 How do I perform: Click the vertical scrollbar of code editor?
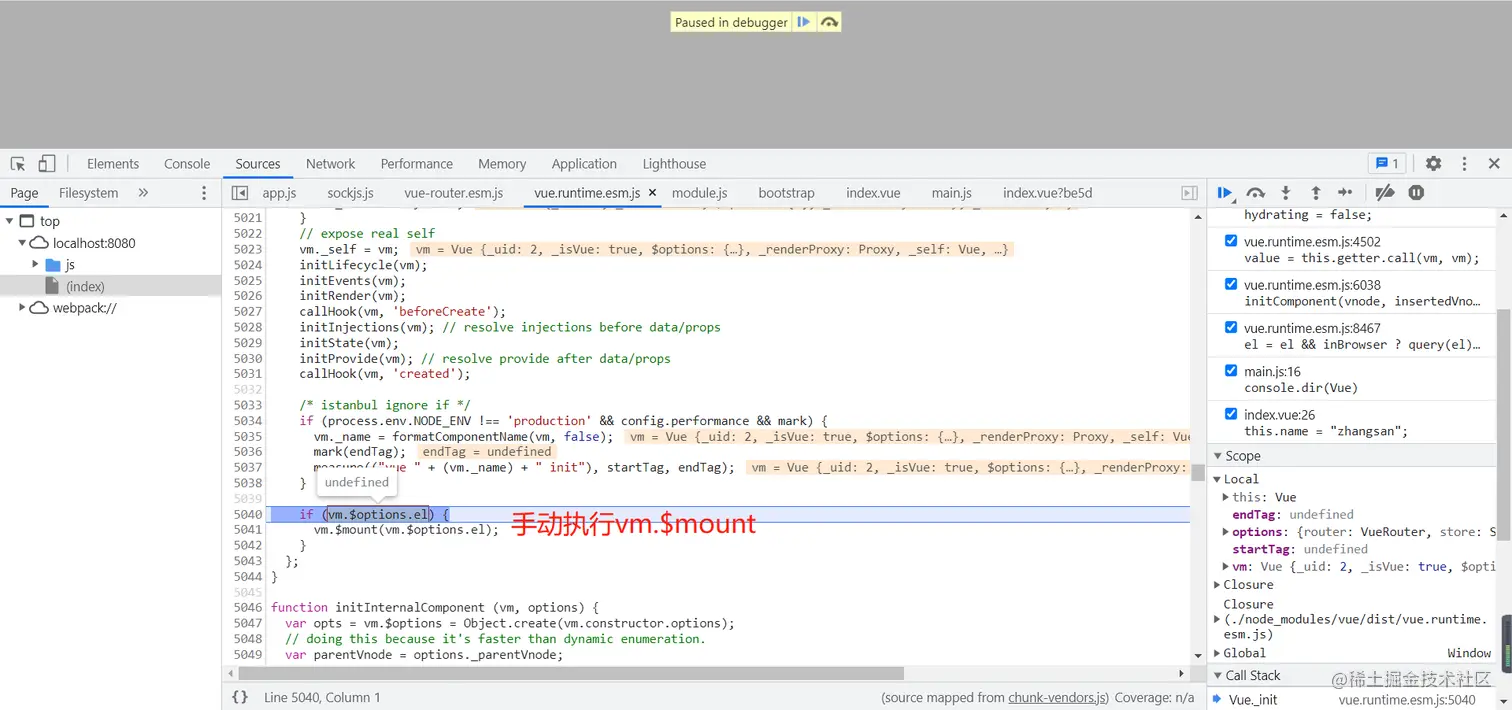point(1198,472)
